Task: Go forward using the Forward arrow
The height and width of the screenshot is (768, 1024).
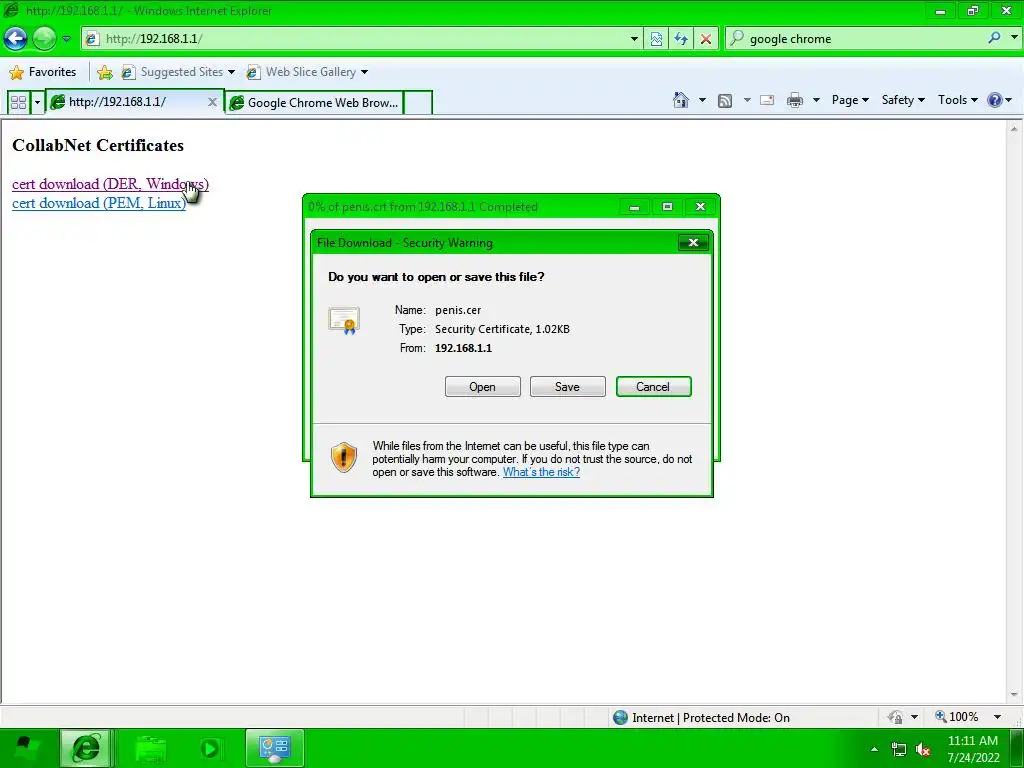Action: click(44, 39)
